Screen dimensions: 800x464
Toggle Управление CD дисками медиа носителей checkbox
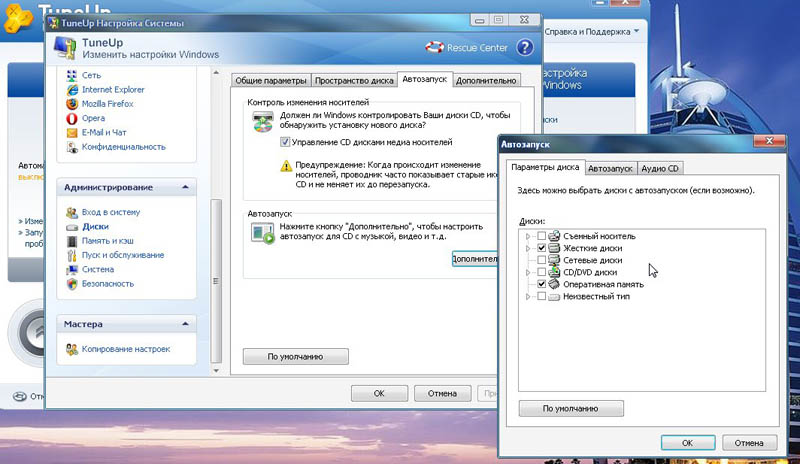click(x=285, y=142)
